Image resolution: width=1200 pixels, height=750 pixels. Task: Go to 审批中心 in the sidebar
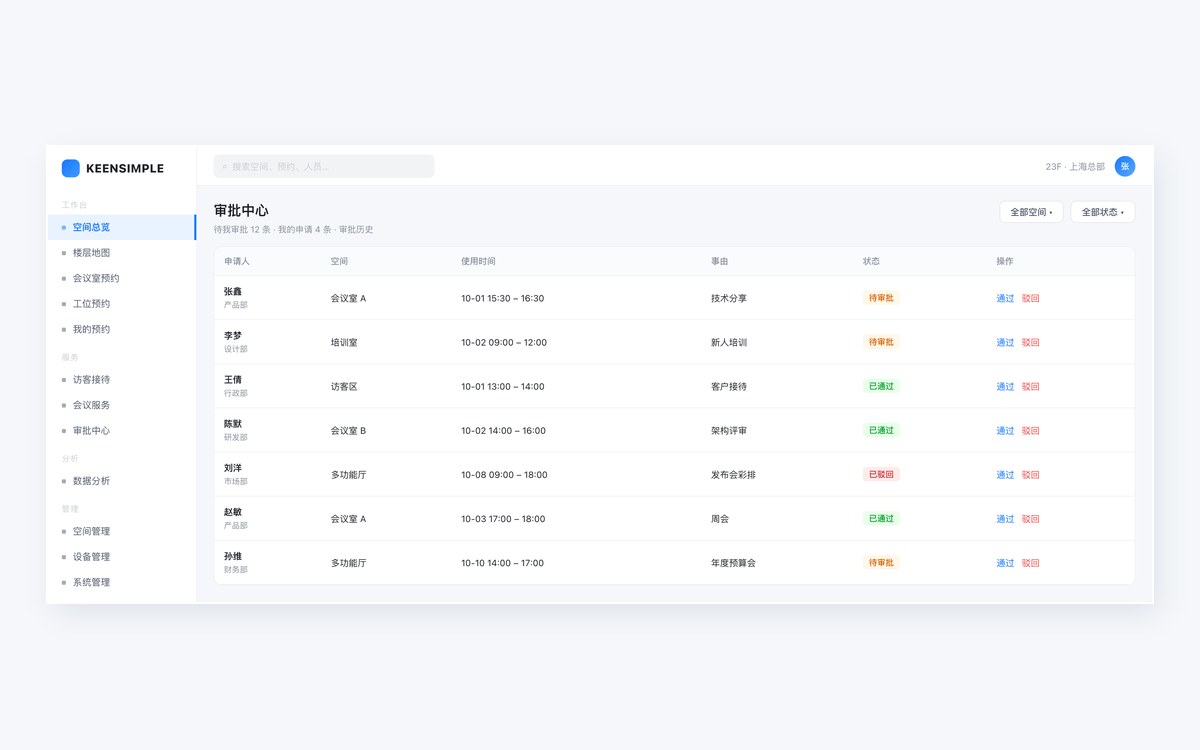click(121, 431)
